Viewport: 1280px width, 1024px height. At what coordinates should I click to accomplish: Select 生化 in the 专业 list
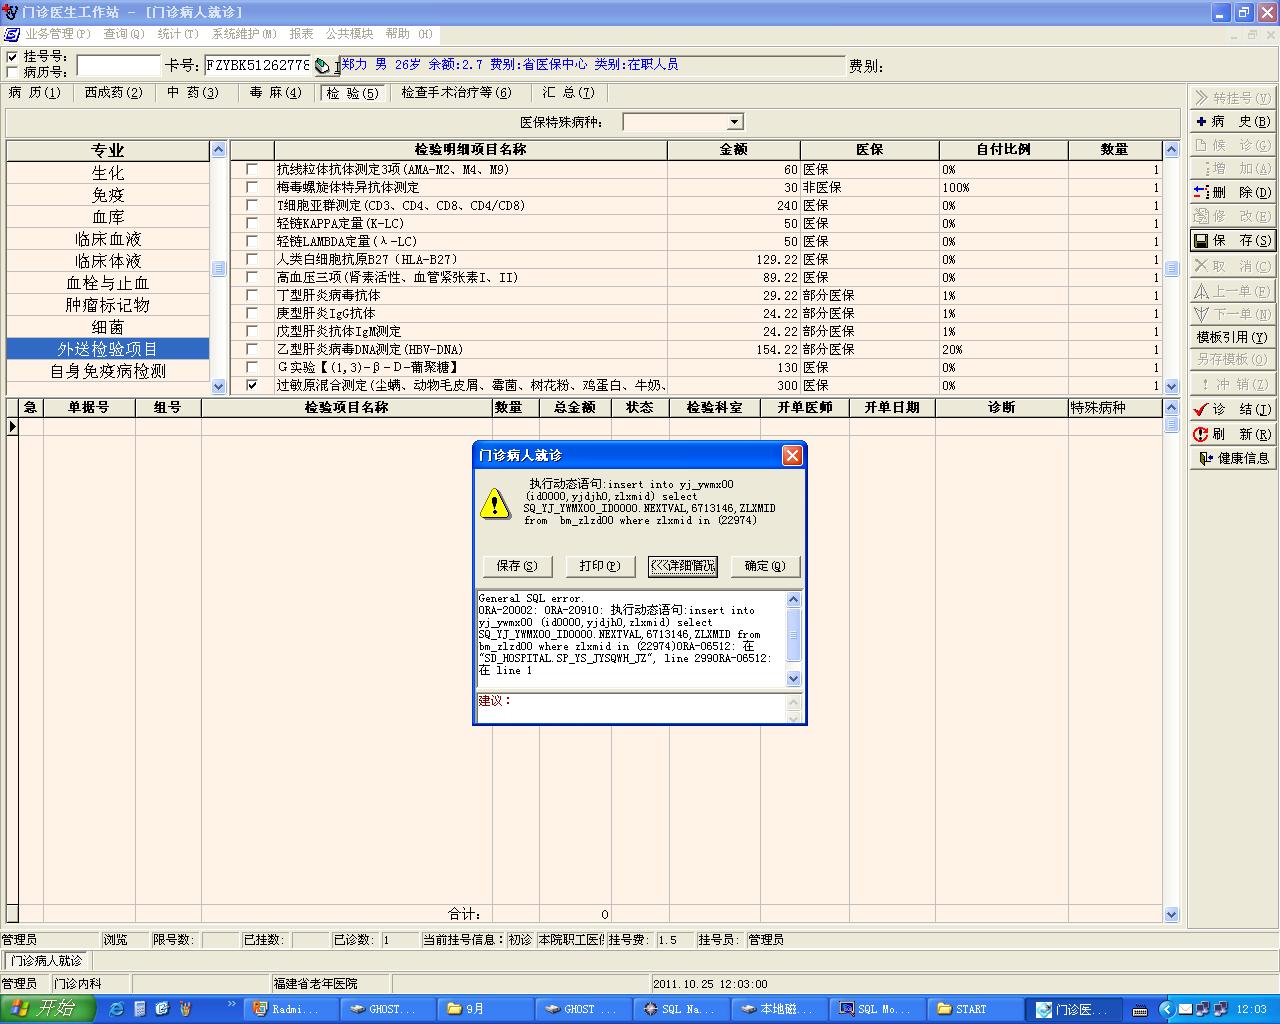coord(108,173)
